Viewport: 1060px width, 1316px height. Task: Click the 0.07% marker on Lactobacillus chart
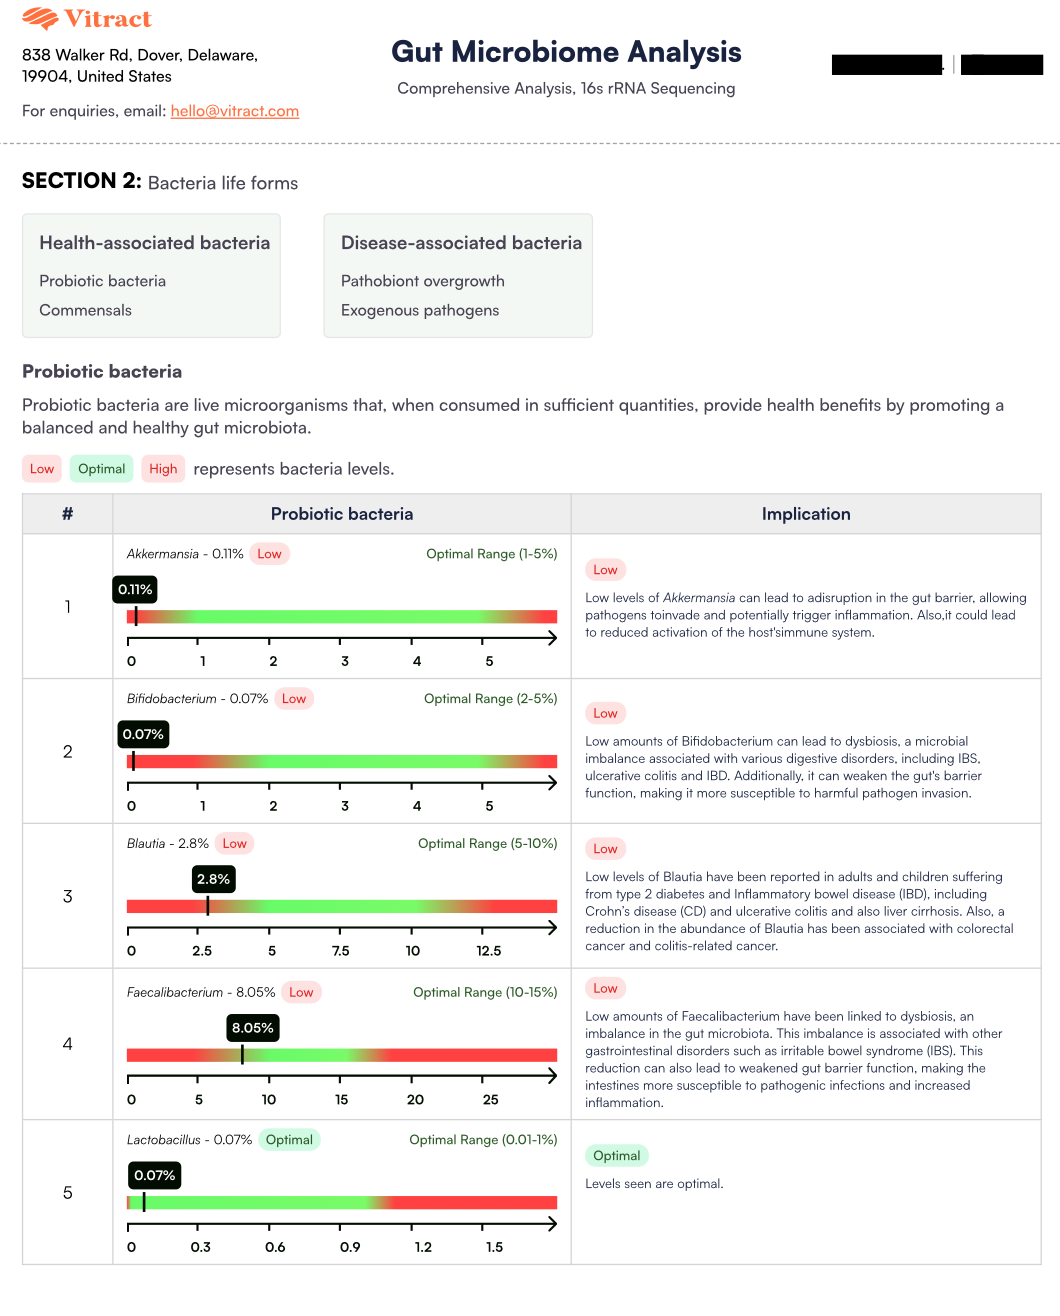click(155, 1176)
